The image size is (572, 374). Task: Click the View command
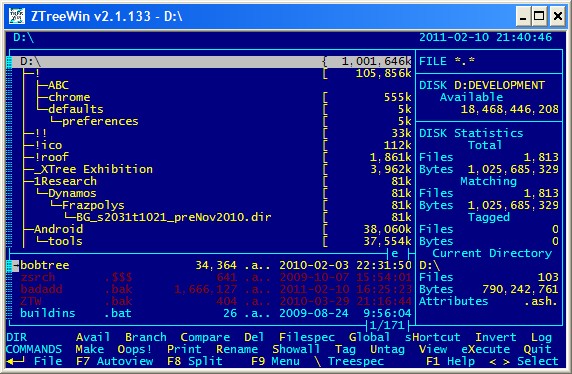[x=433, y=349]
